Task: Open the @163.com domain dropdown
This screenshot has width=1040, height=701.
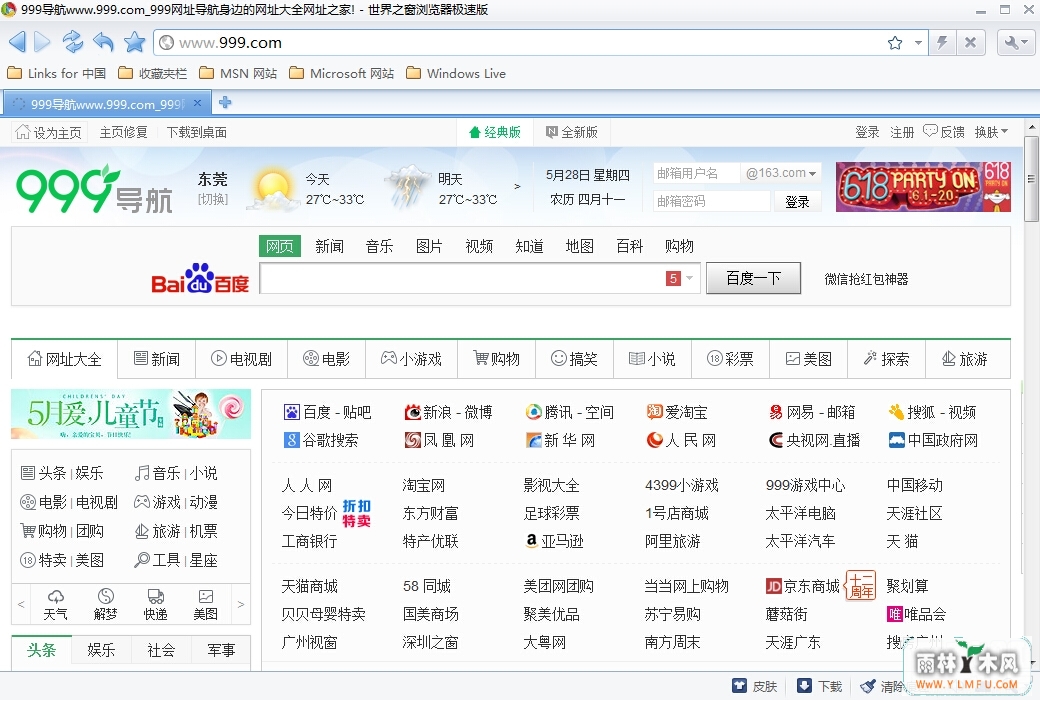Action: coord(781,173)
